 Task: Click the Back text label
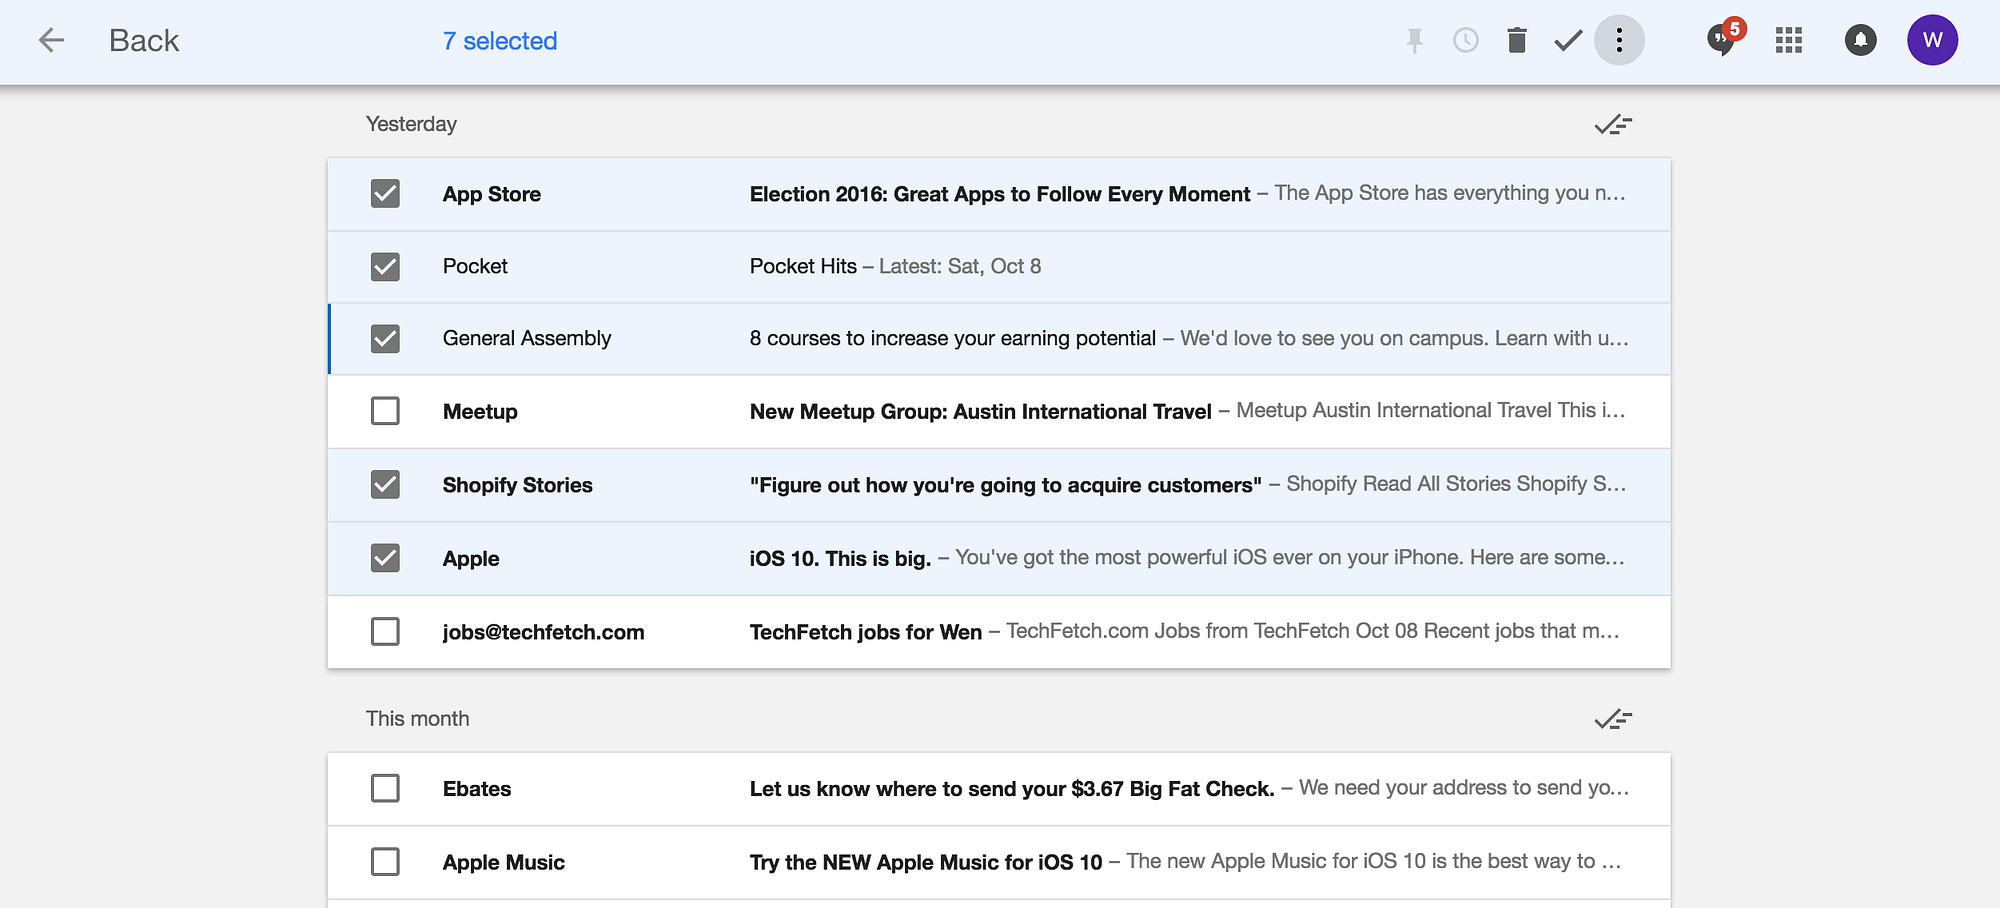[144, 41]
